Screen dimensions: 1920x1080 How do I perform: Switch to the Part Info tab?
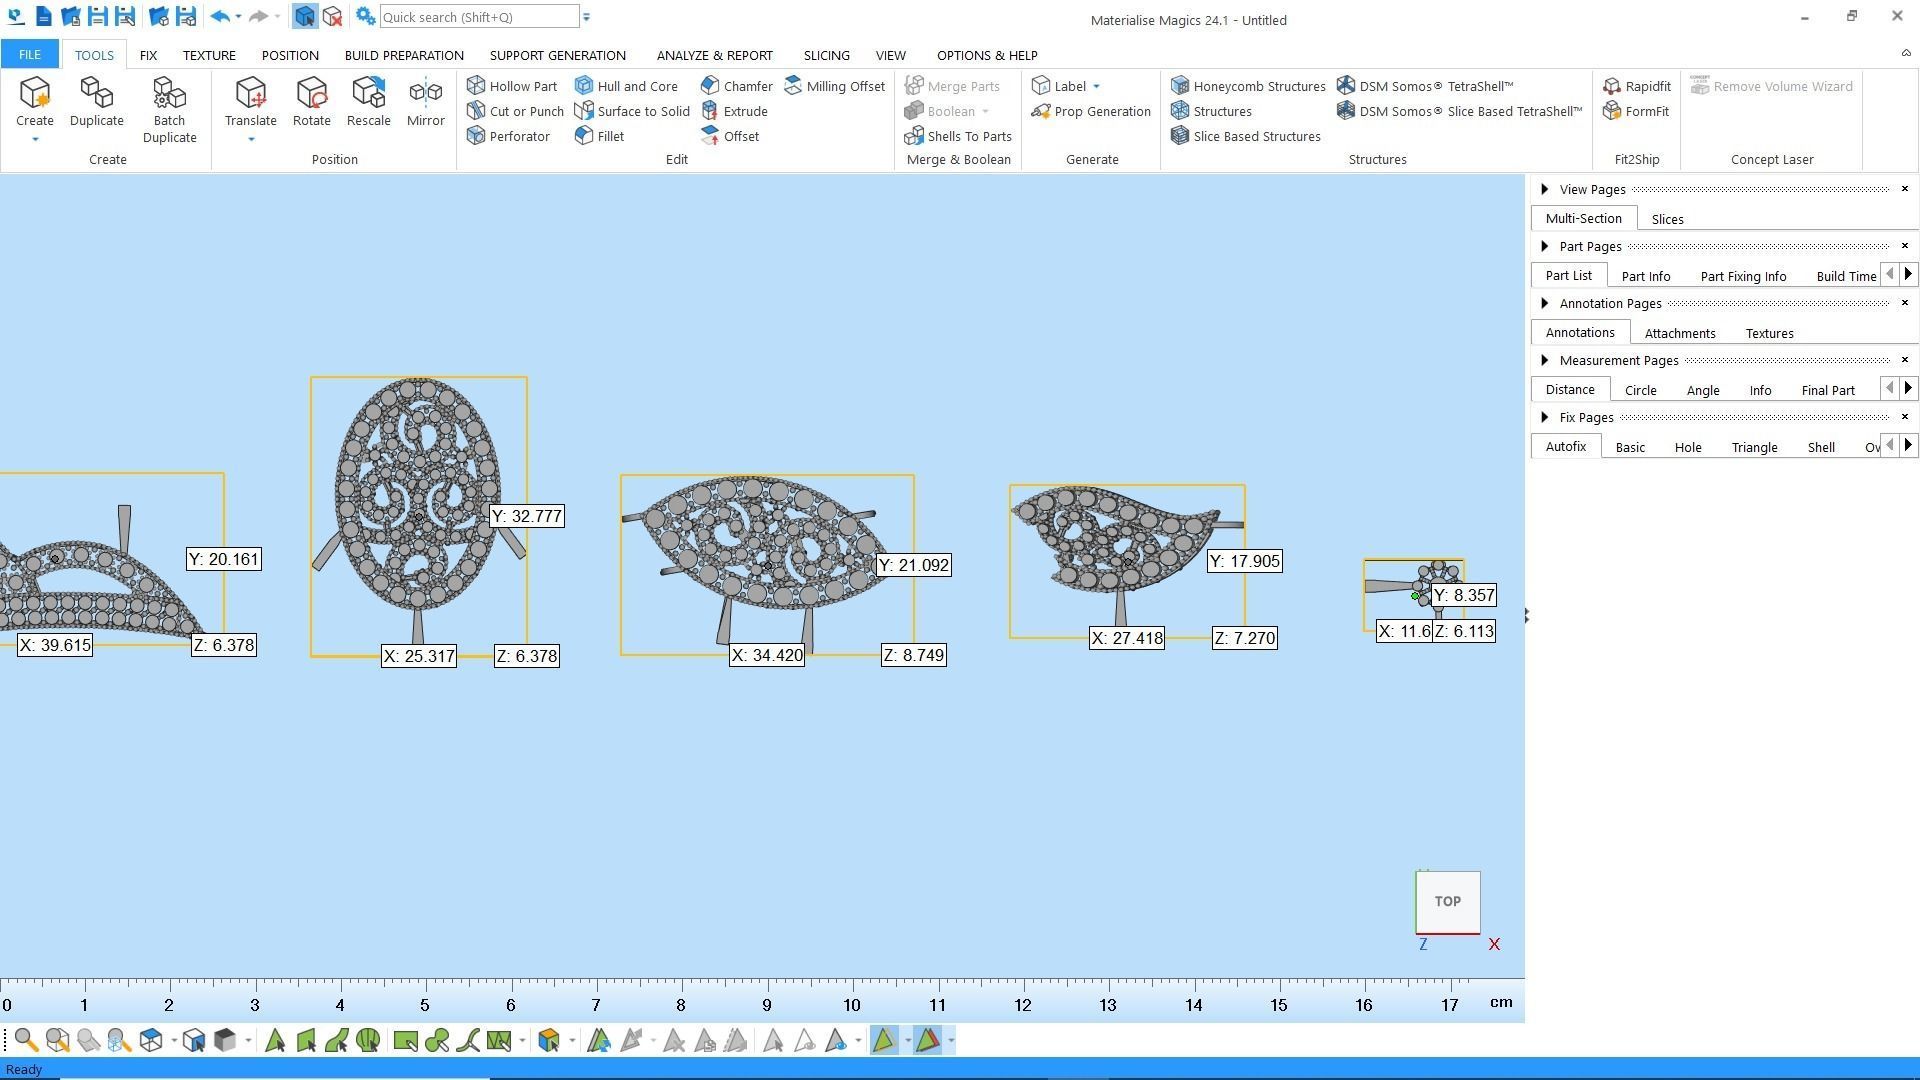click(1645, 276)
